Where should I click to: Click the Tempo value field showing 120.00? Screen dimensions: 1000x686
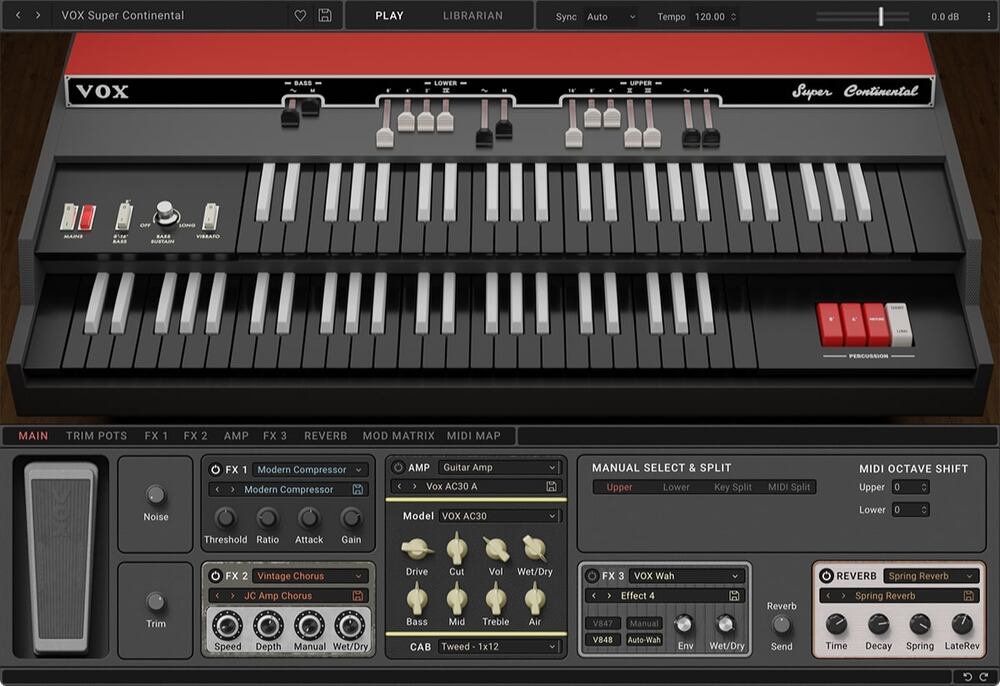coord(712,16)
